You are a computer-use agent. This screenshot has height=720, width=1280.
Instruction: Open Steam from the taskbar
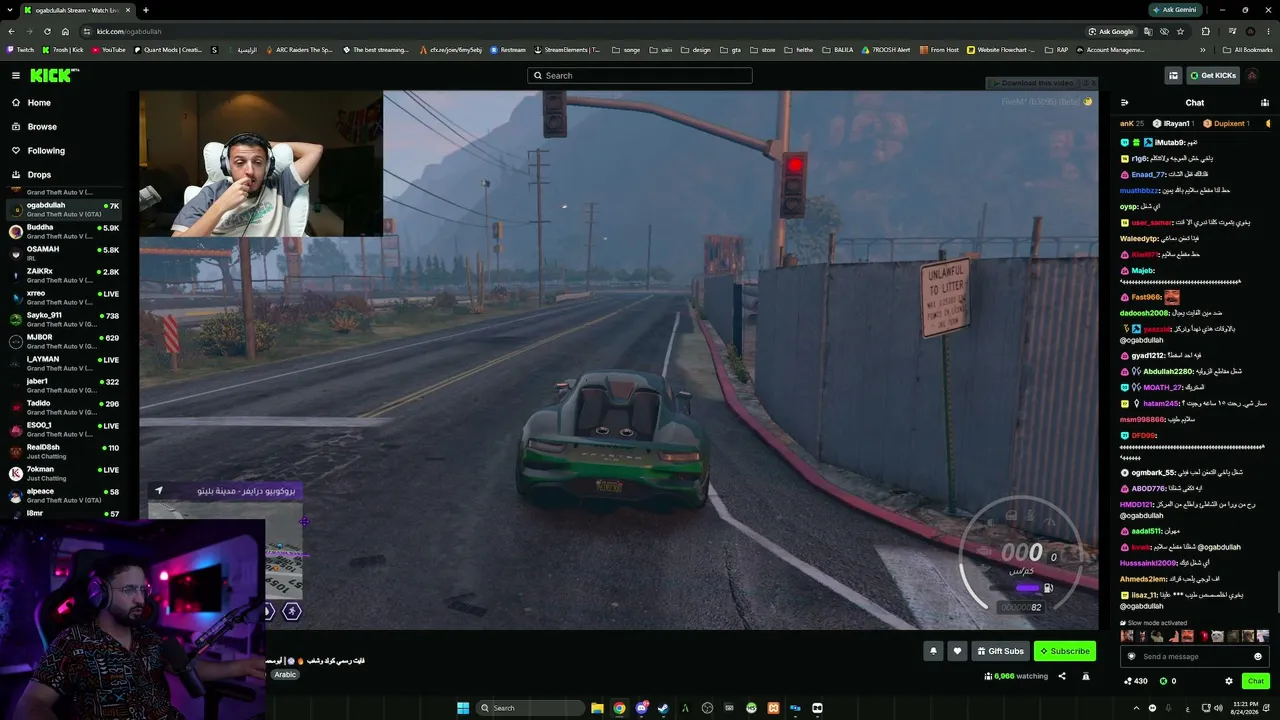tap(663, 708)
